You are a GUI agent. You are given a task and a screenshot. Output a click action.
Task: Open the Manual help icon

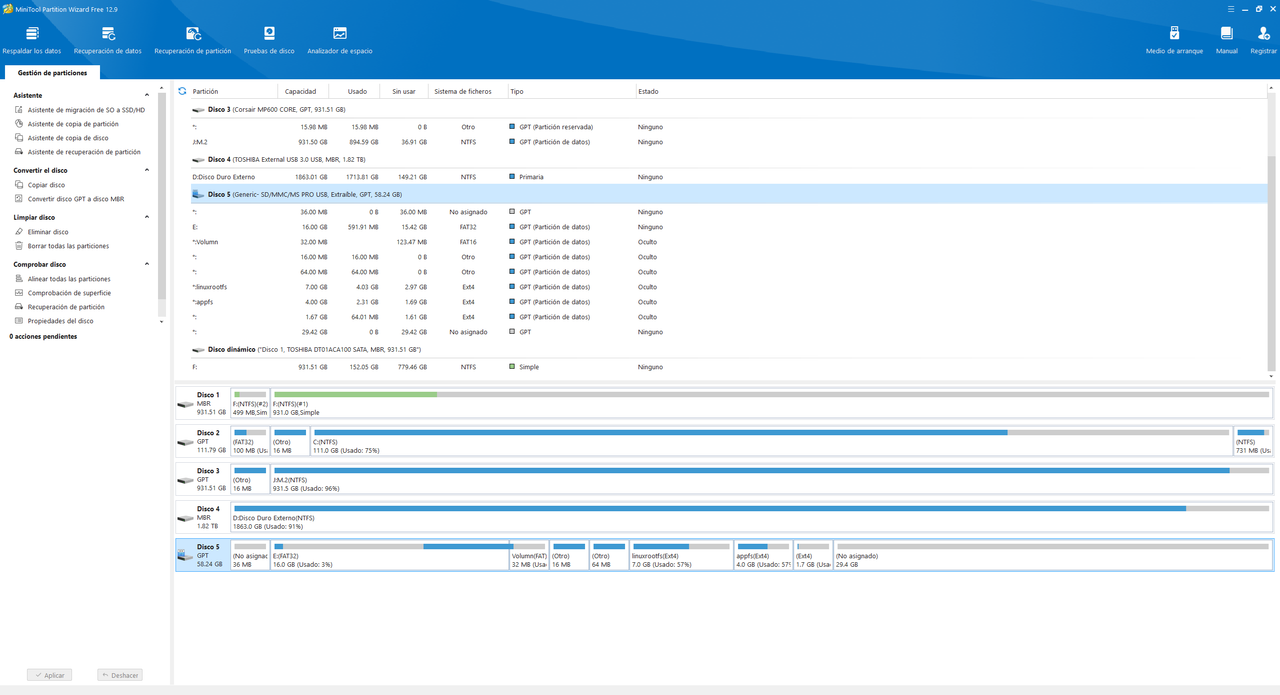pos(1227,40)
